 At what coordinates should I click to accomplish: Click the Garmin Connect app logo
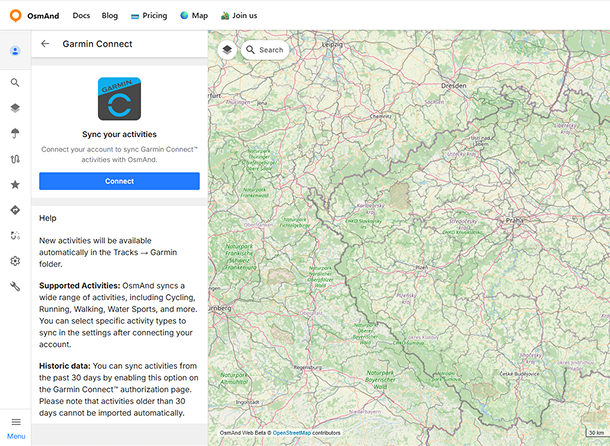119,99
